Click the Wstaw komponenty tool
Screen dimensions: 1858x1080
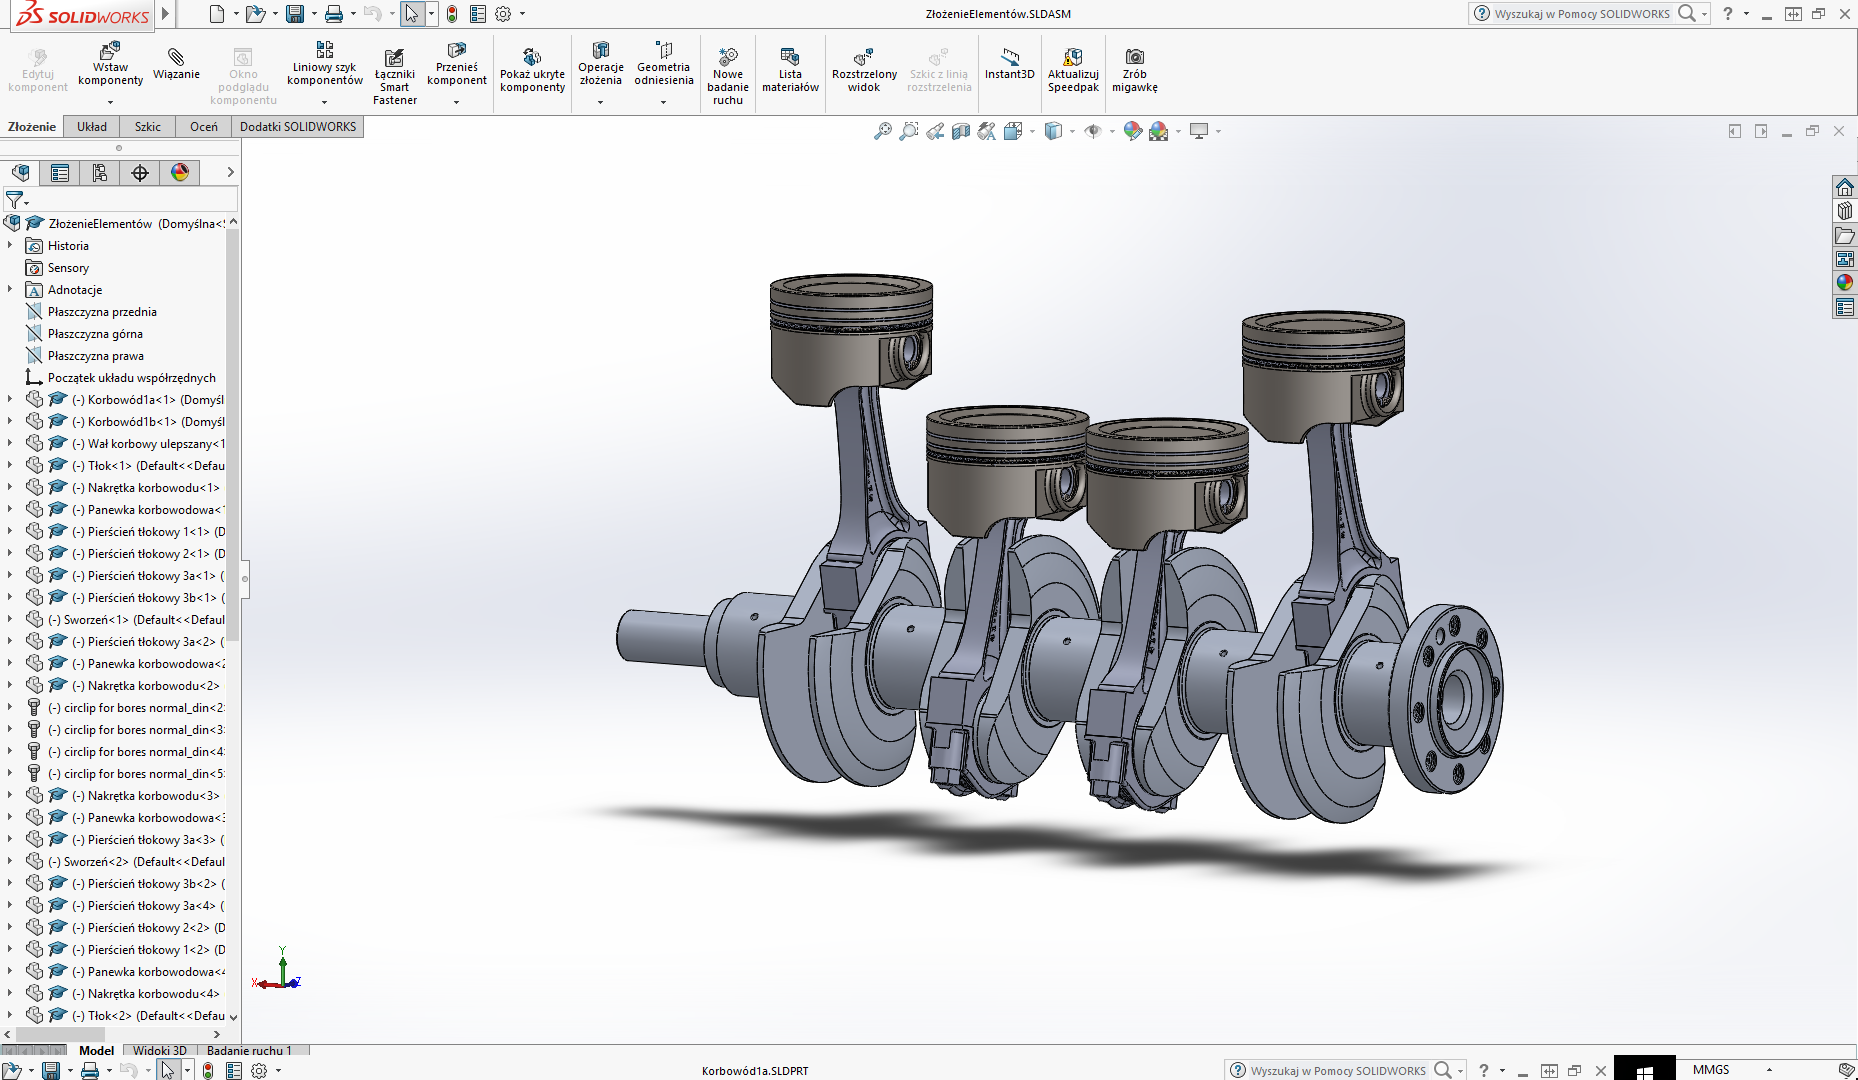pyautogui.click(x=110, y=65)
